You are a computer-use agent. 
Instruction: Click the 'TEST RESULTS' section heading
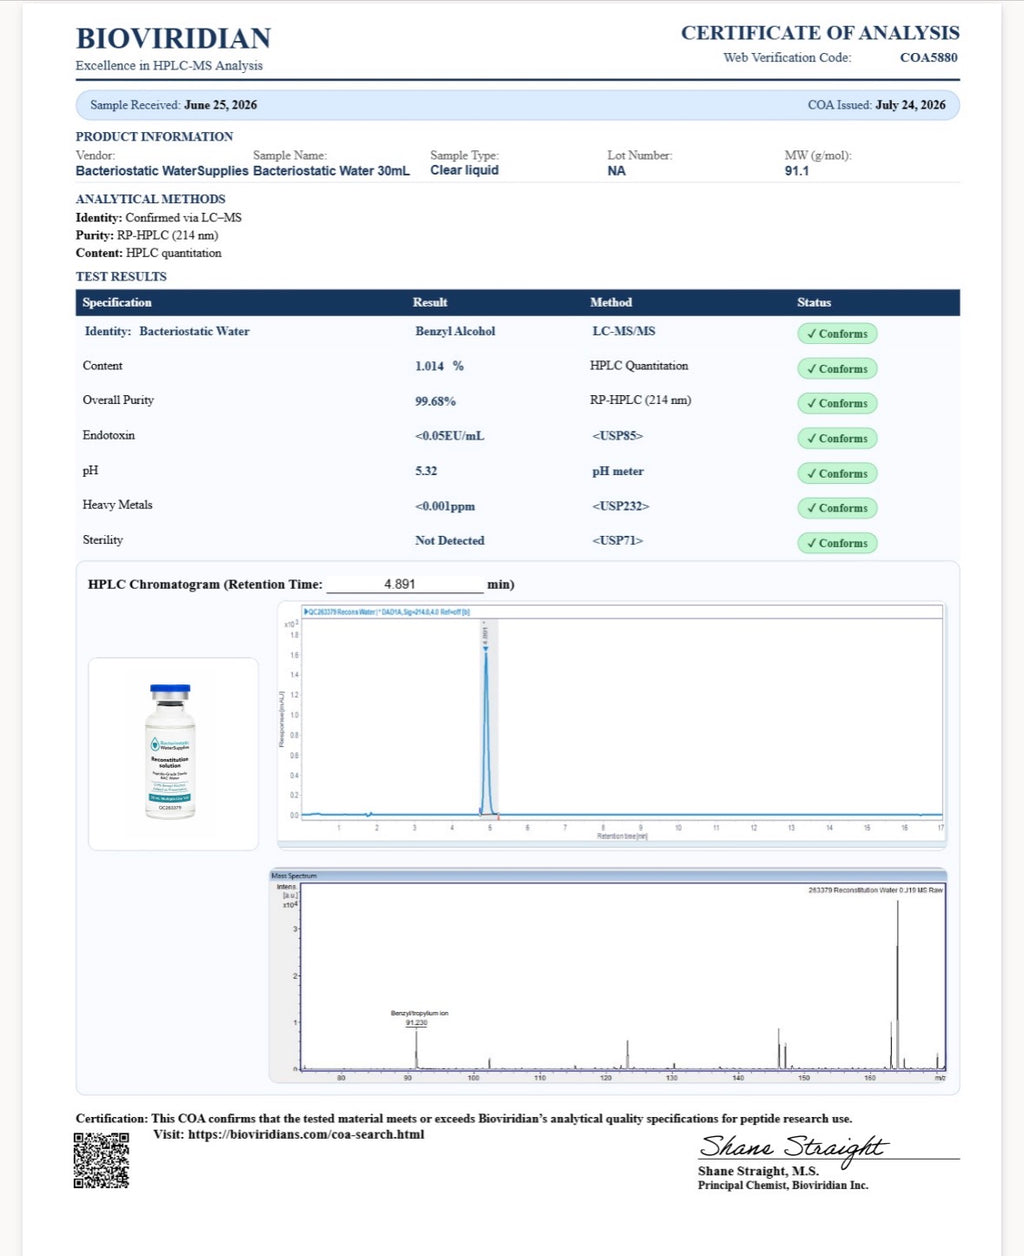pos(121,277)
